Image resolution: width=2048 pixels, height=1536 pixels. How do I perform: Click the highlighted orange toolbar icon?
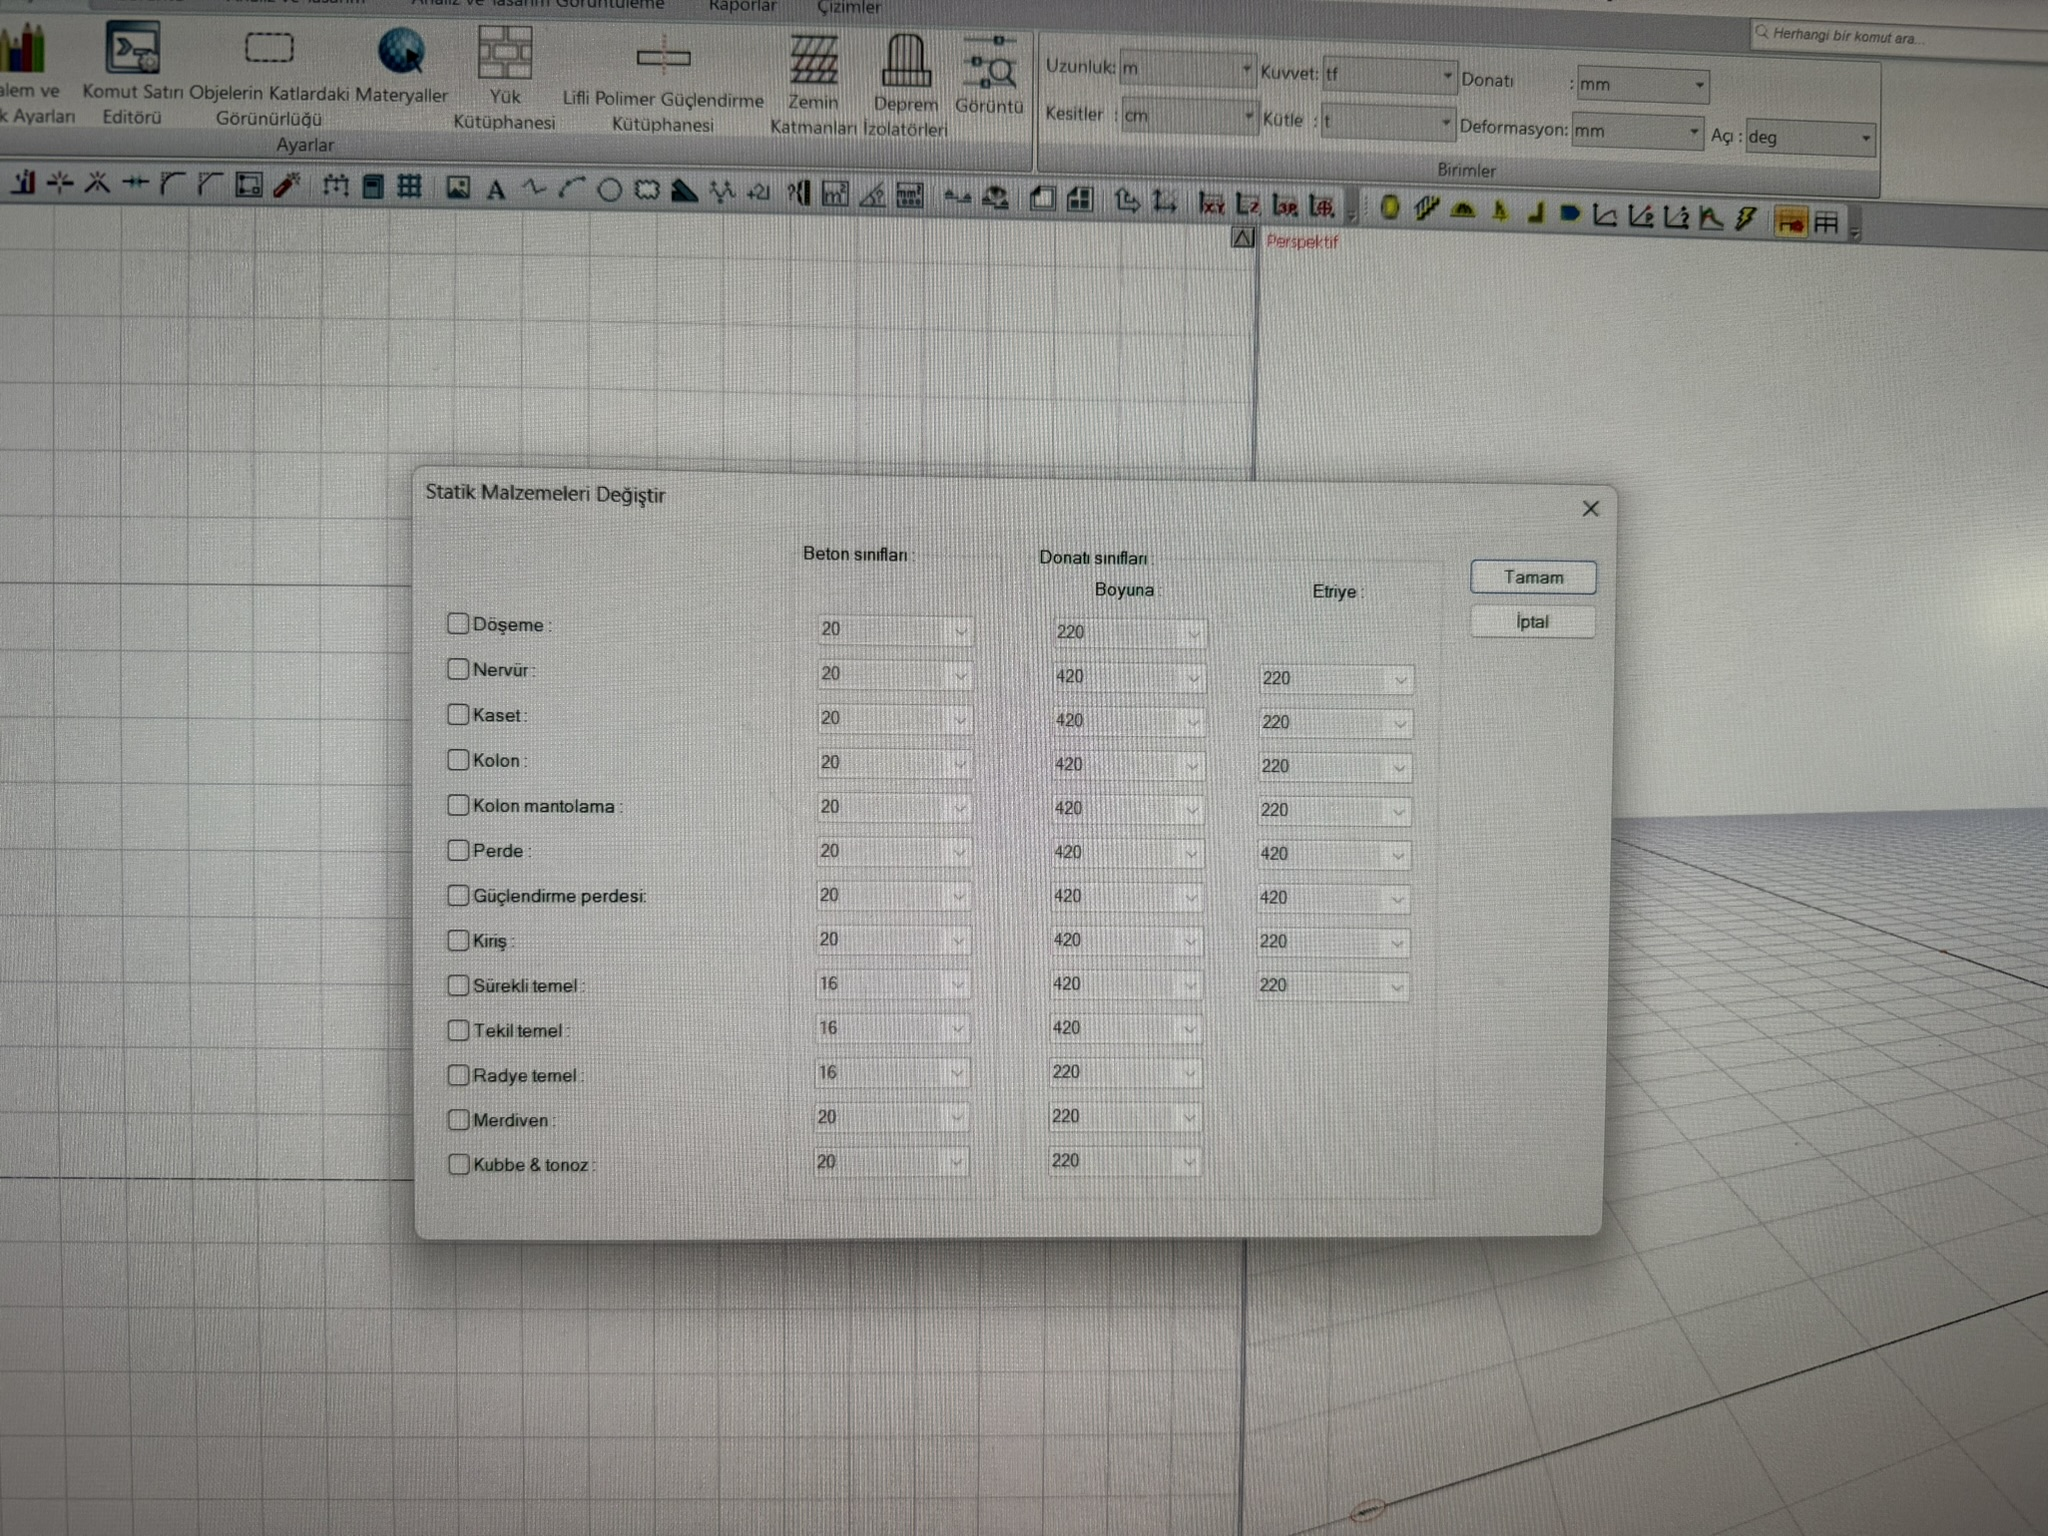(1790, 221)
